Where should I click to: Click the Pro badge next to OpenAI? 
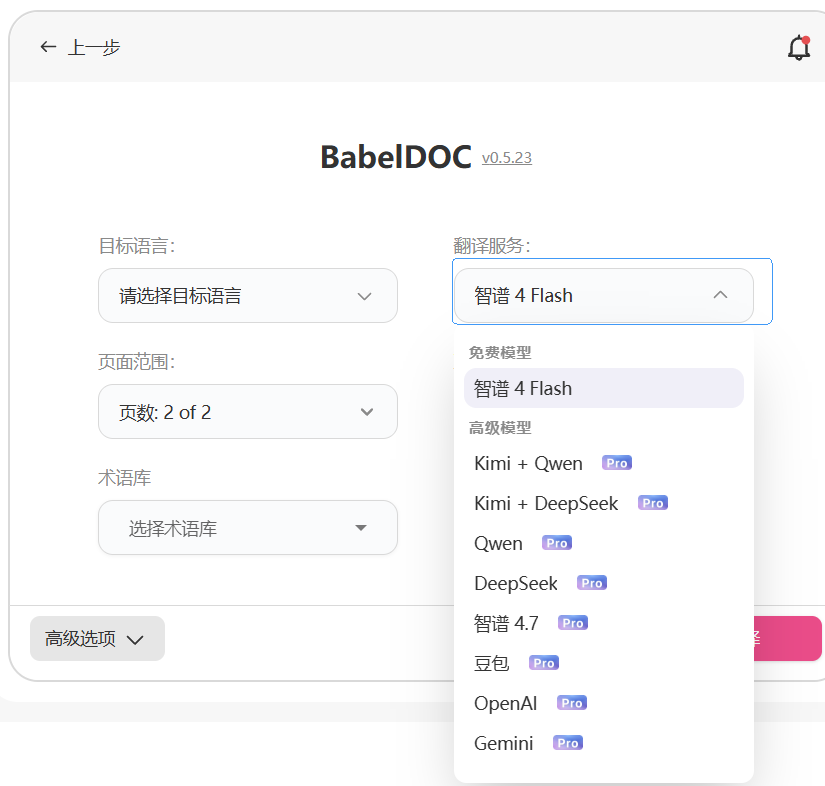(x=571, y=703)
